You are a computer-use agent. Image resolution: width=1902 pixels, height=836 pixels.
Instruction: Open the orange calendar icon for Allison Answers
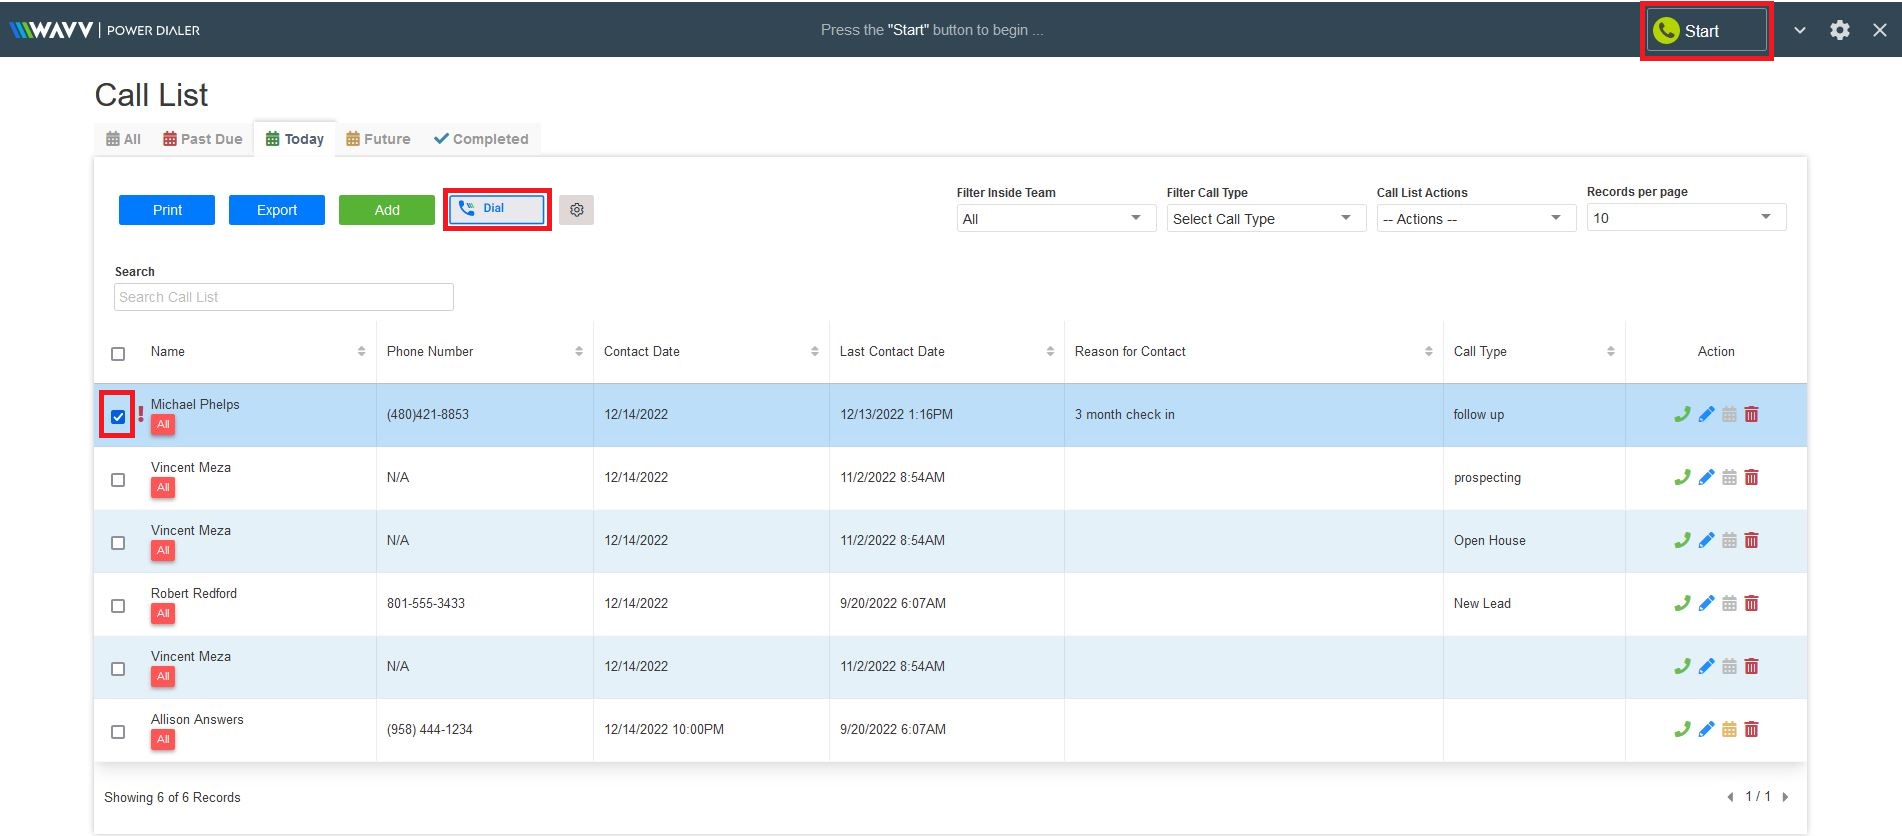(x=1729, y=729)
